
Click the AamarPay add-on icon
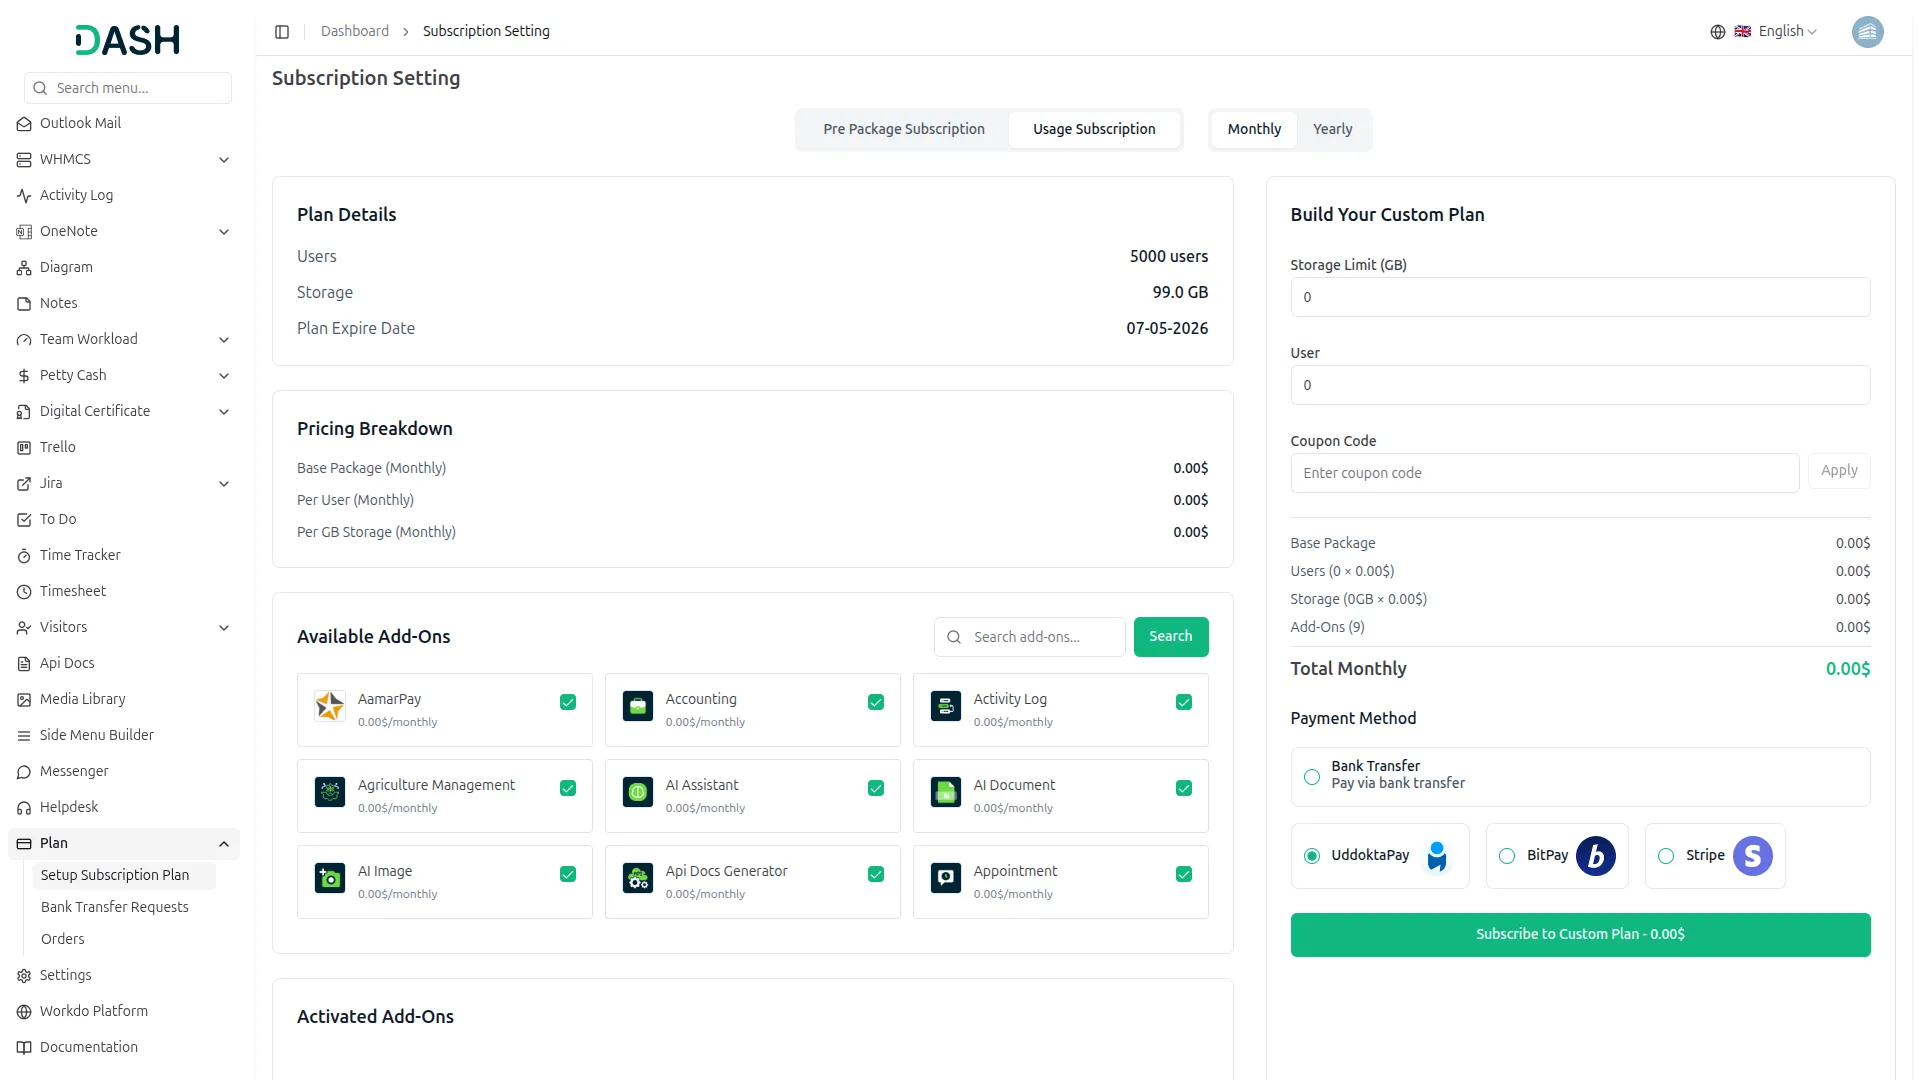coord(330,706)
